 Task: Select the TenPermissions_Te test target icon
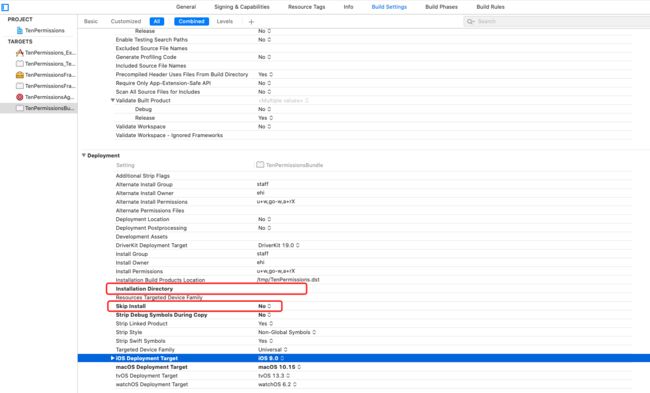19,64
